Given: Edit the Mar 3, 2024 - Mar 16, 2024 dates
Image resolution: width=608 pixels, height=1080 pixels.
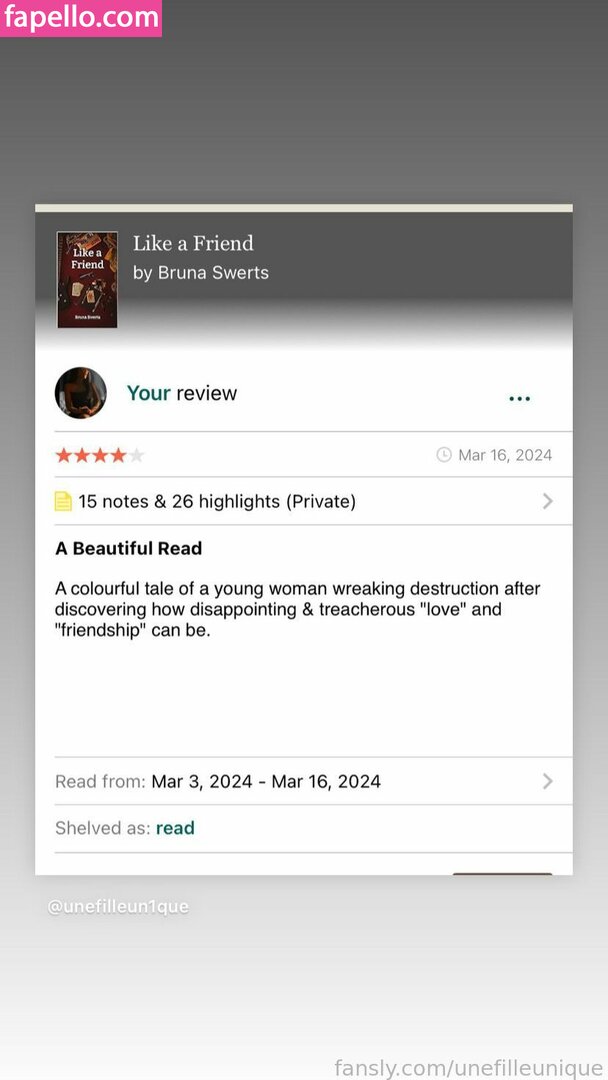Looking at the screenshot, I should [266, 782].
